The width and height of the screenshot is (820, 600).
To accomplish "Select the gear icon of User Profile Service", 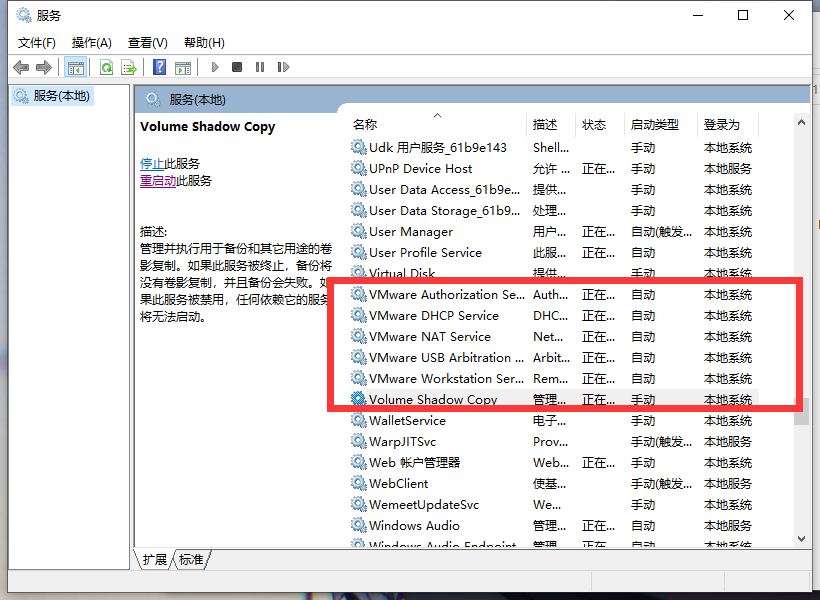I will pyautogui.click(x=358, y=252).
